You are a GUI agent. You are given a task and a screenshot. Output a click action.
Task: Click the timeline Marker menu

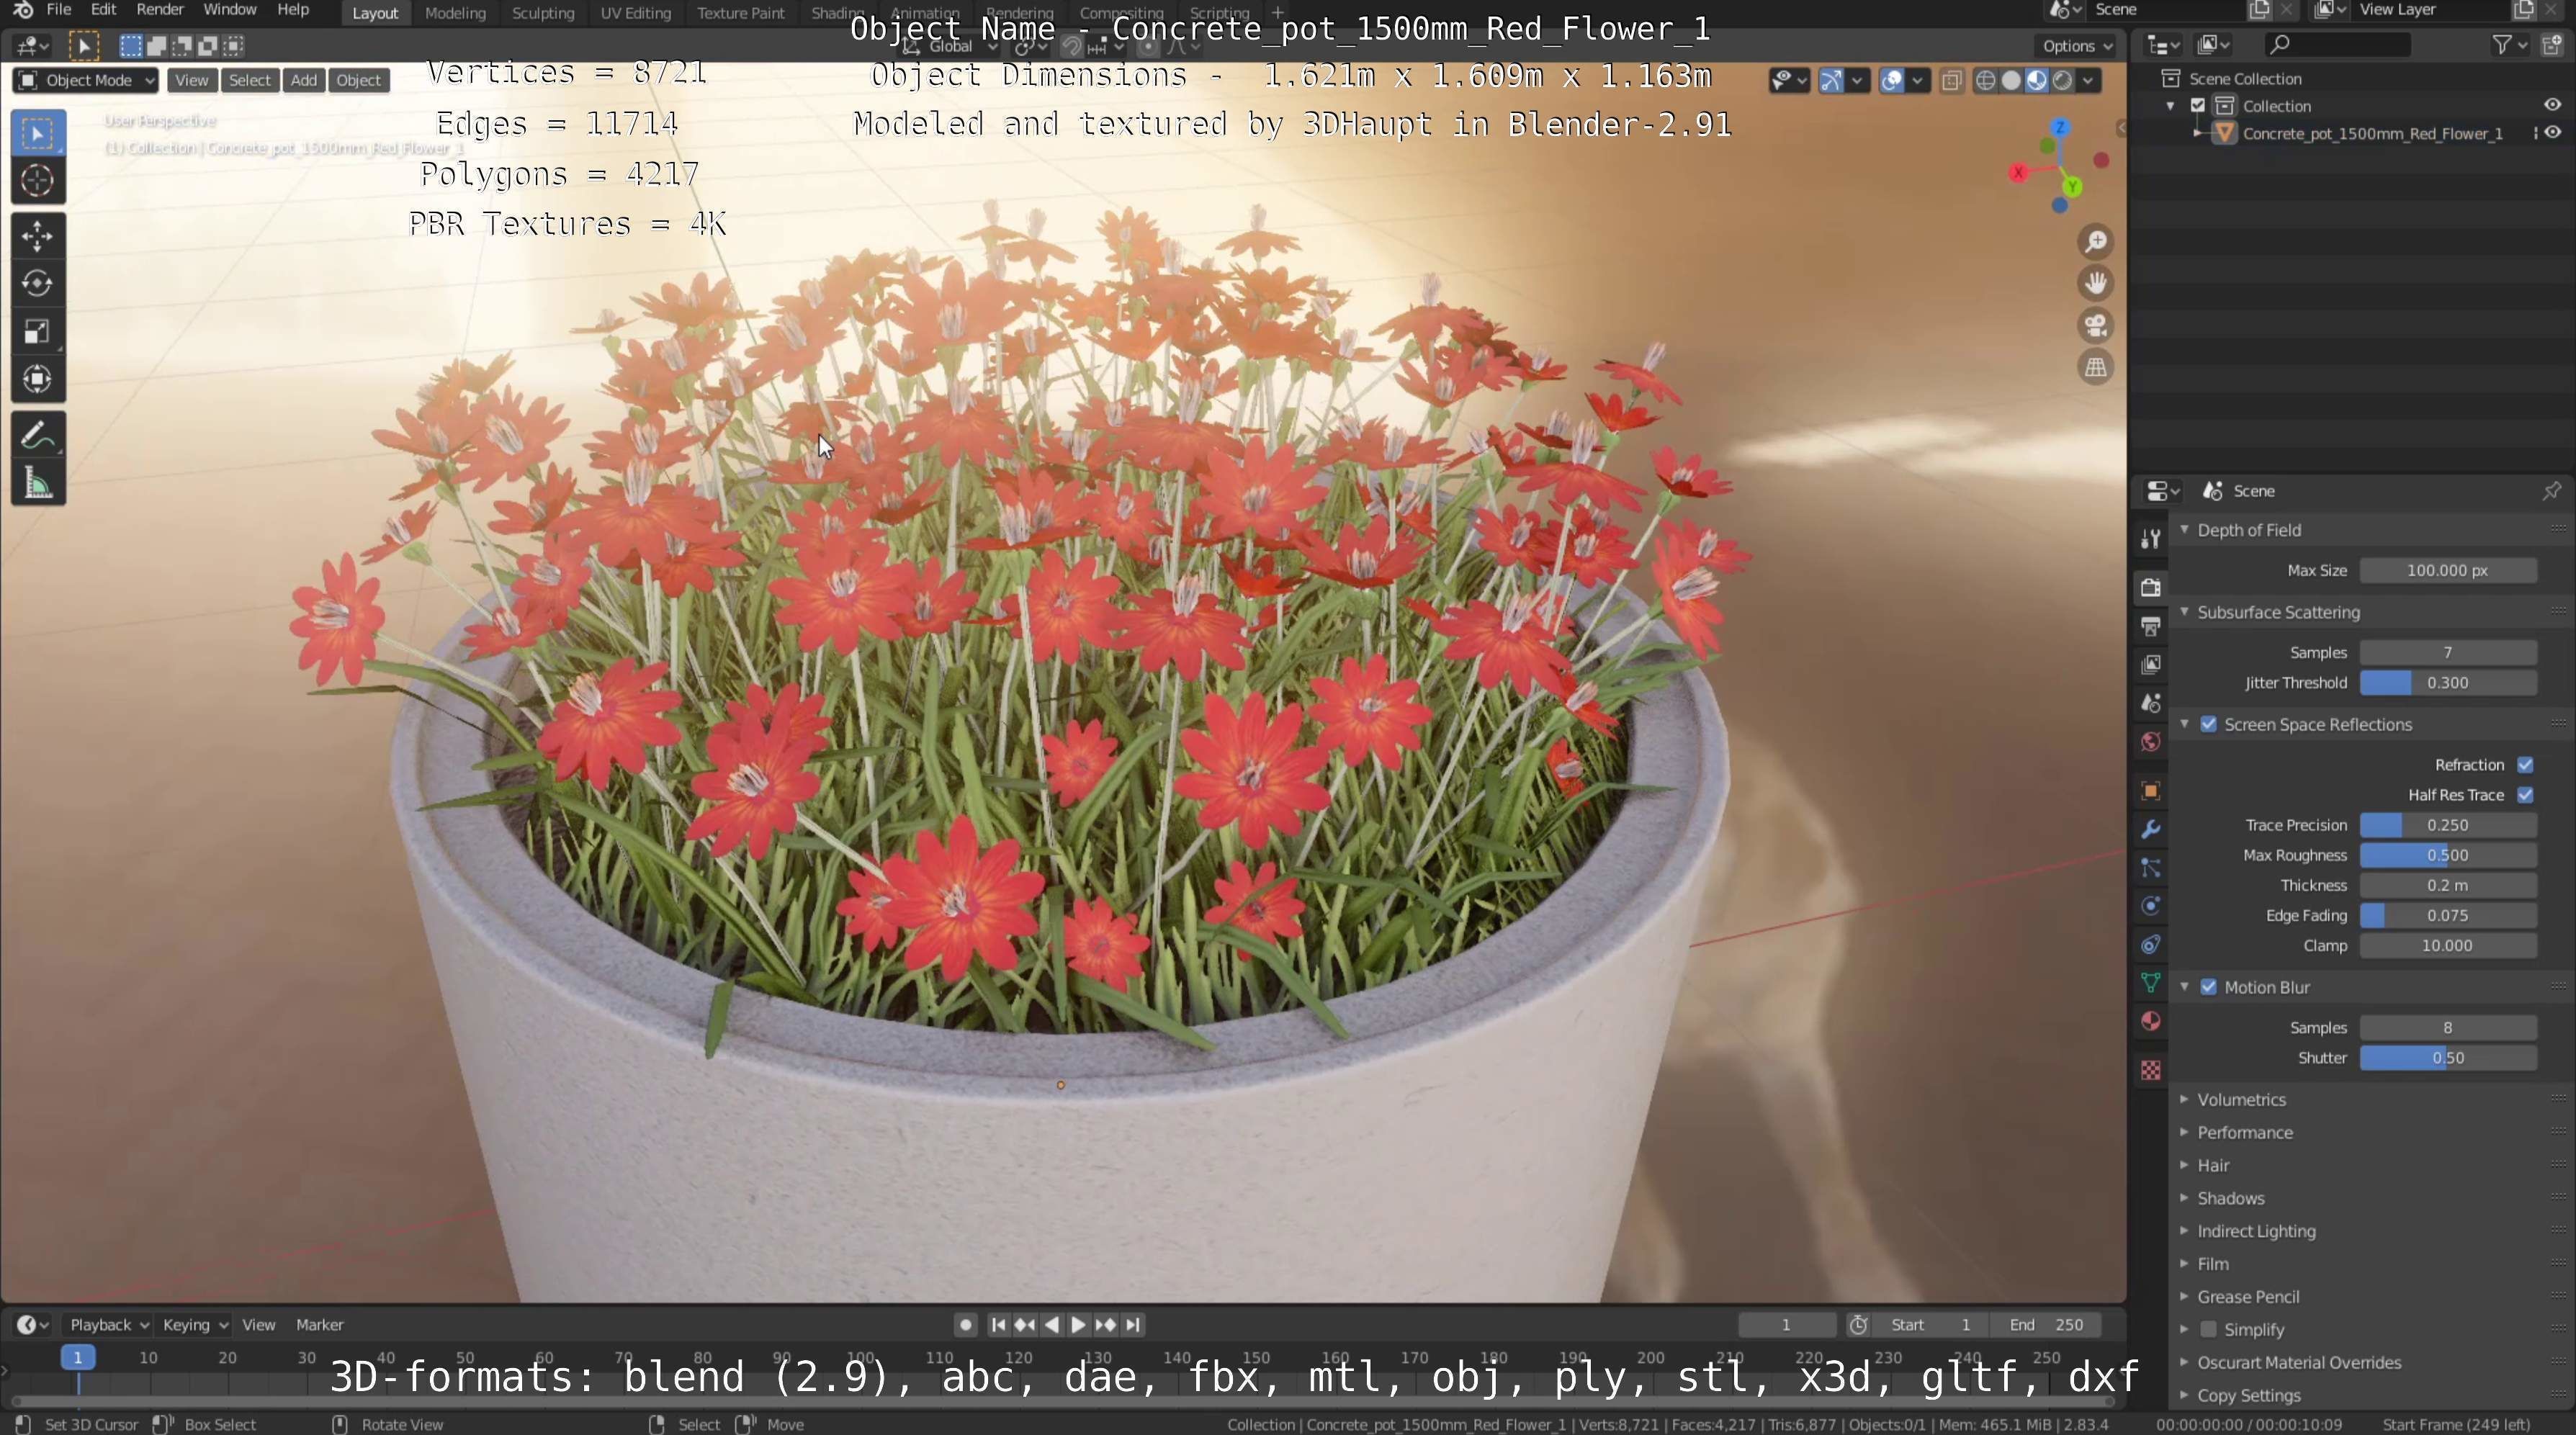(x=319, y=1325)
